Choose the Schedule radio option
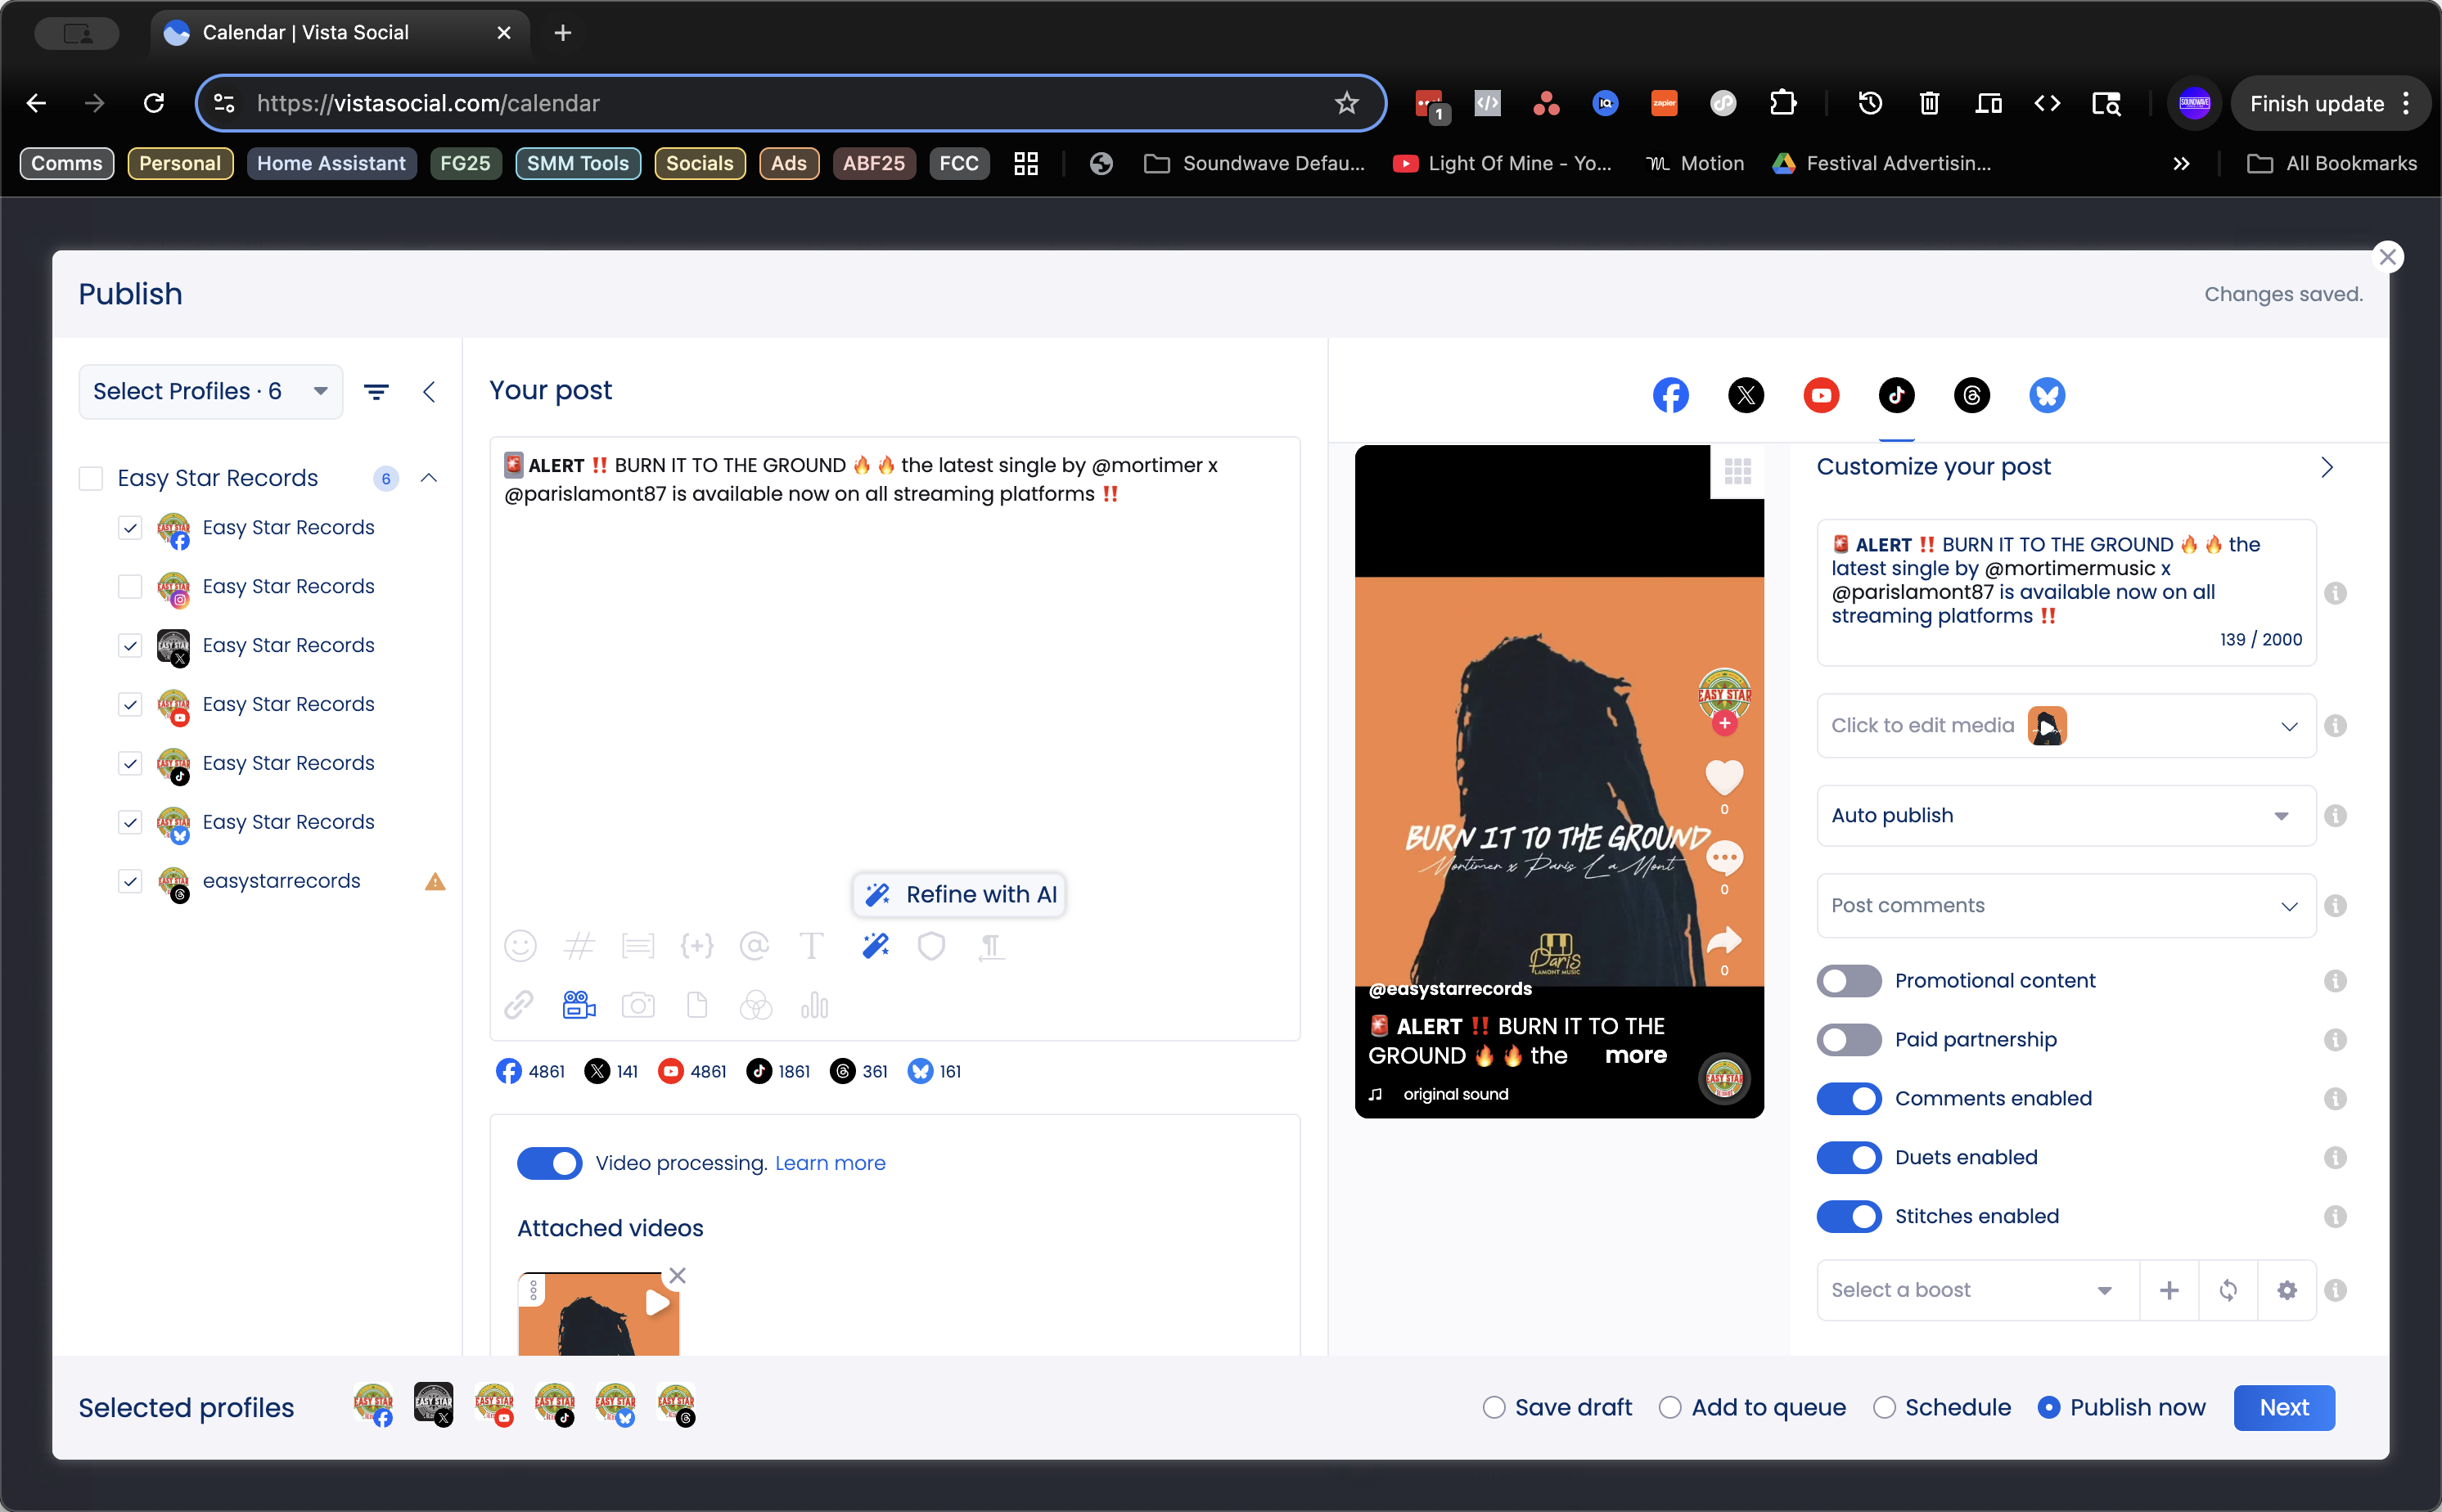The width and height of the screenshot is (2442, 1512). point(1885,1408)
